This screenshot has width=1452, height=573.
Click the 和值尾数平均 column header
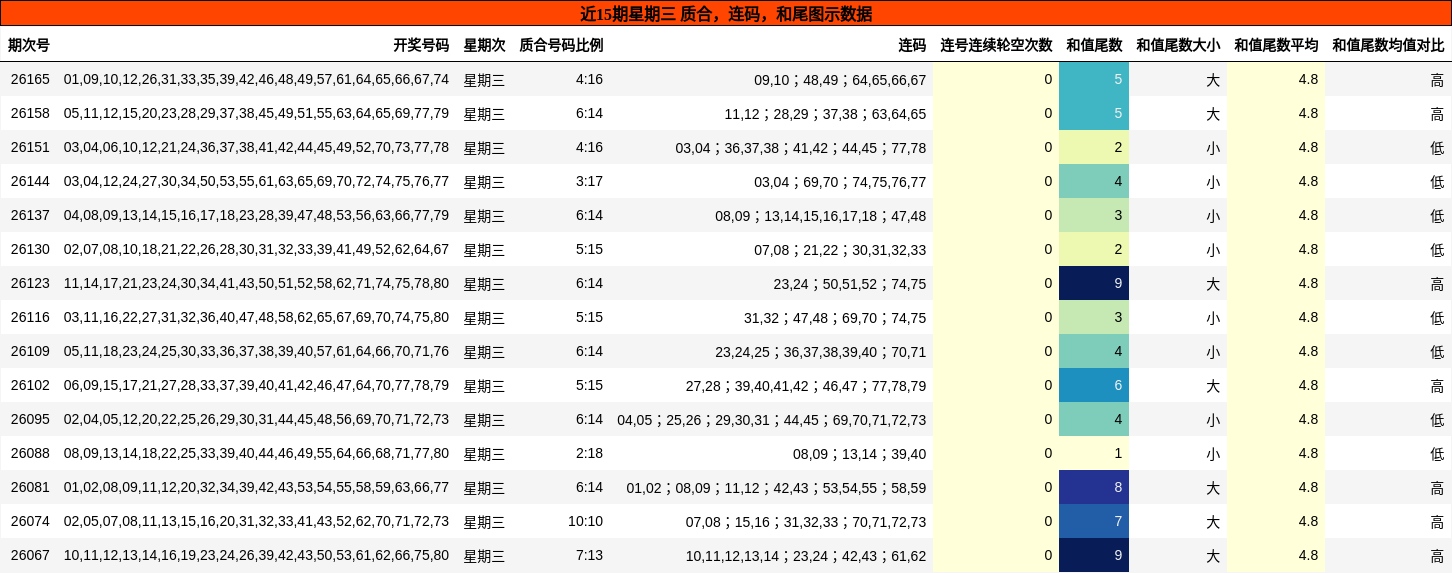1276,45
